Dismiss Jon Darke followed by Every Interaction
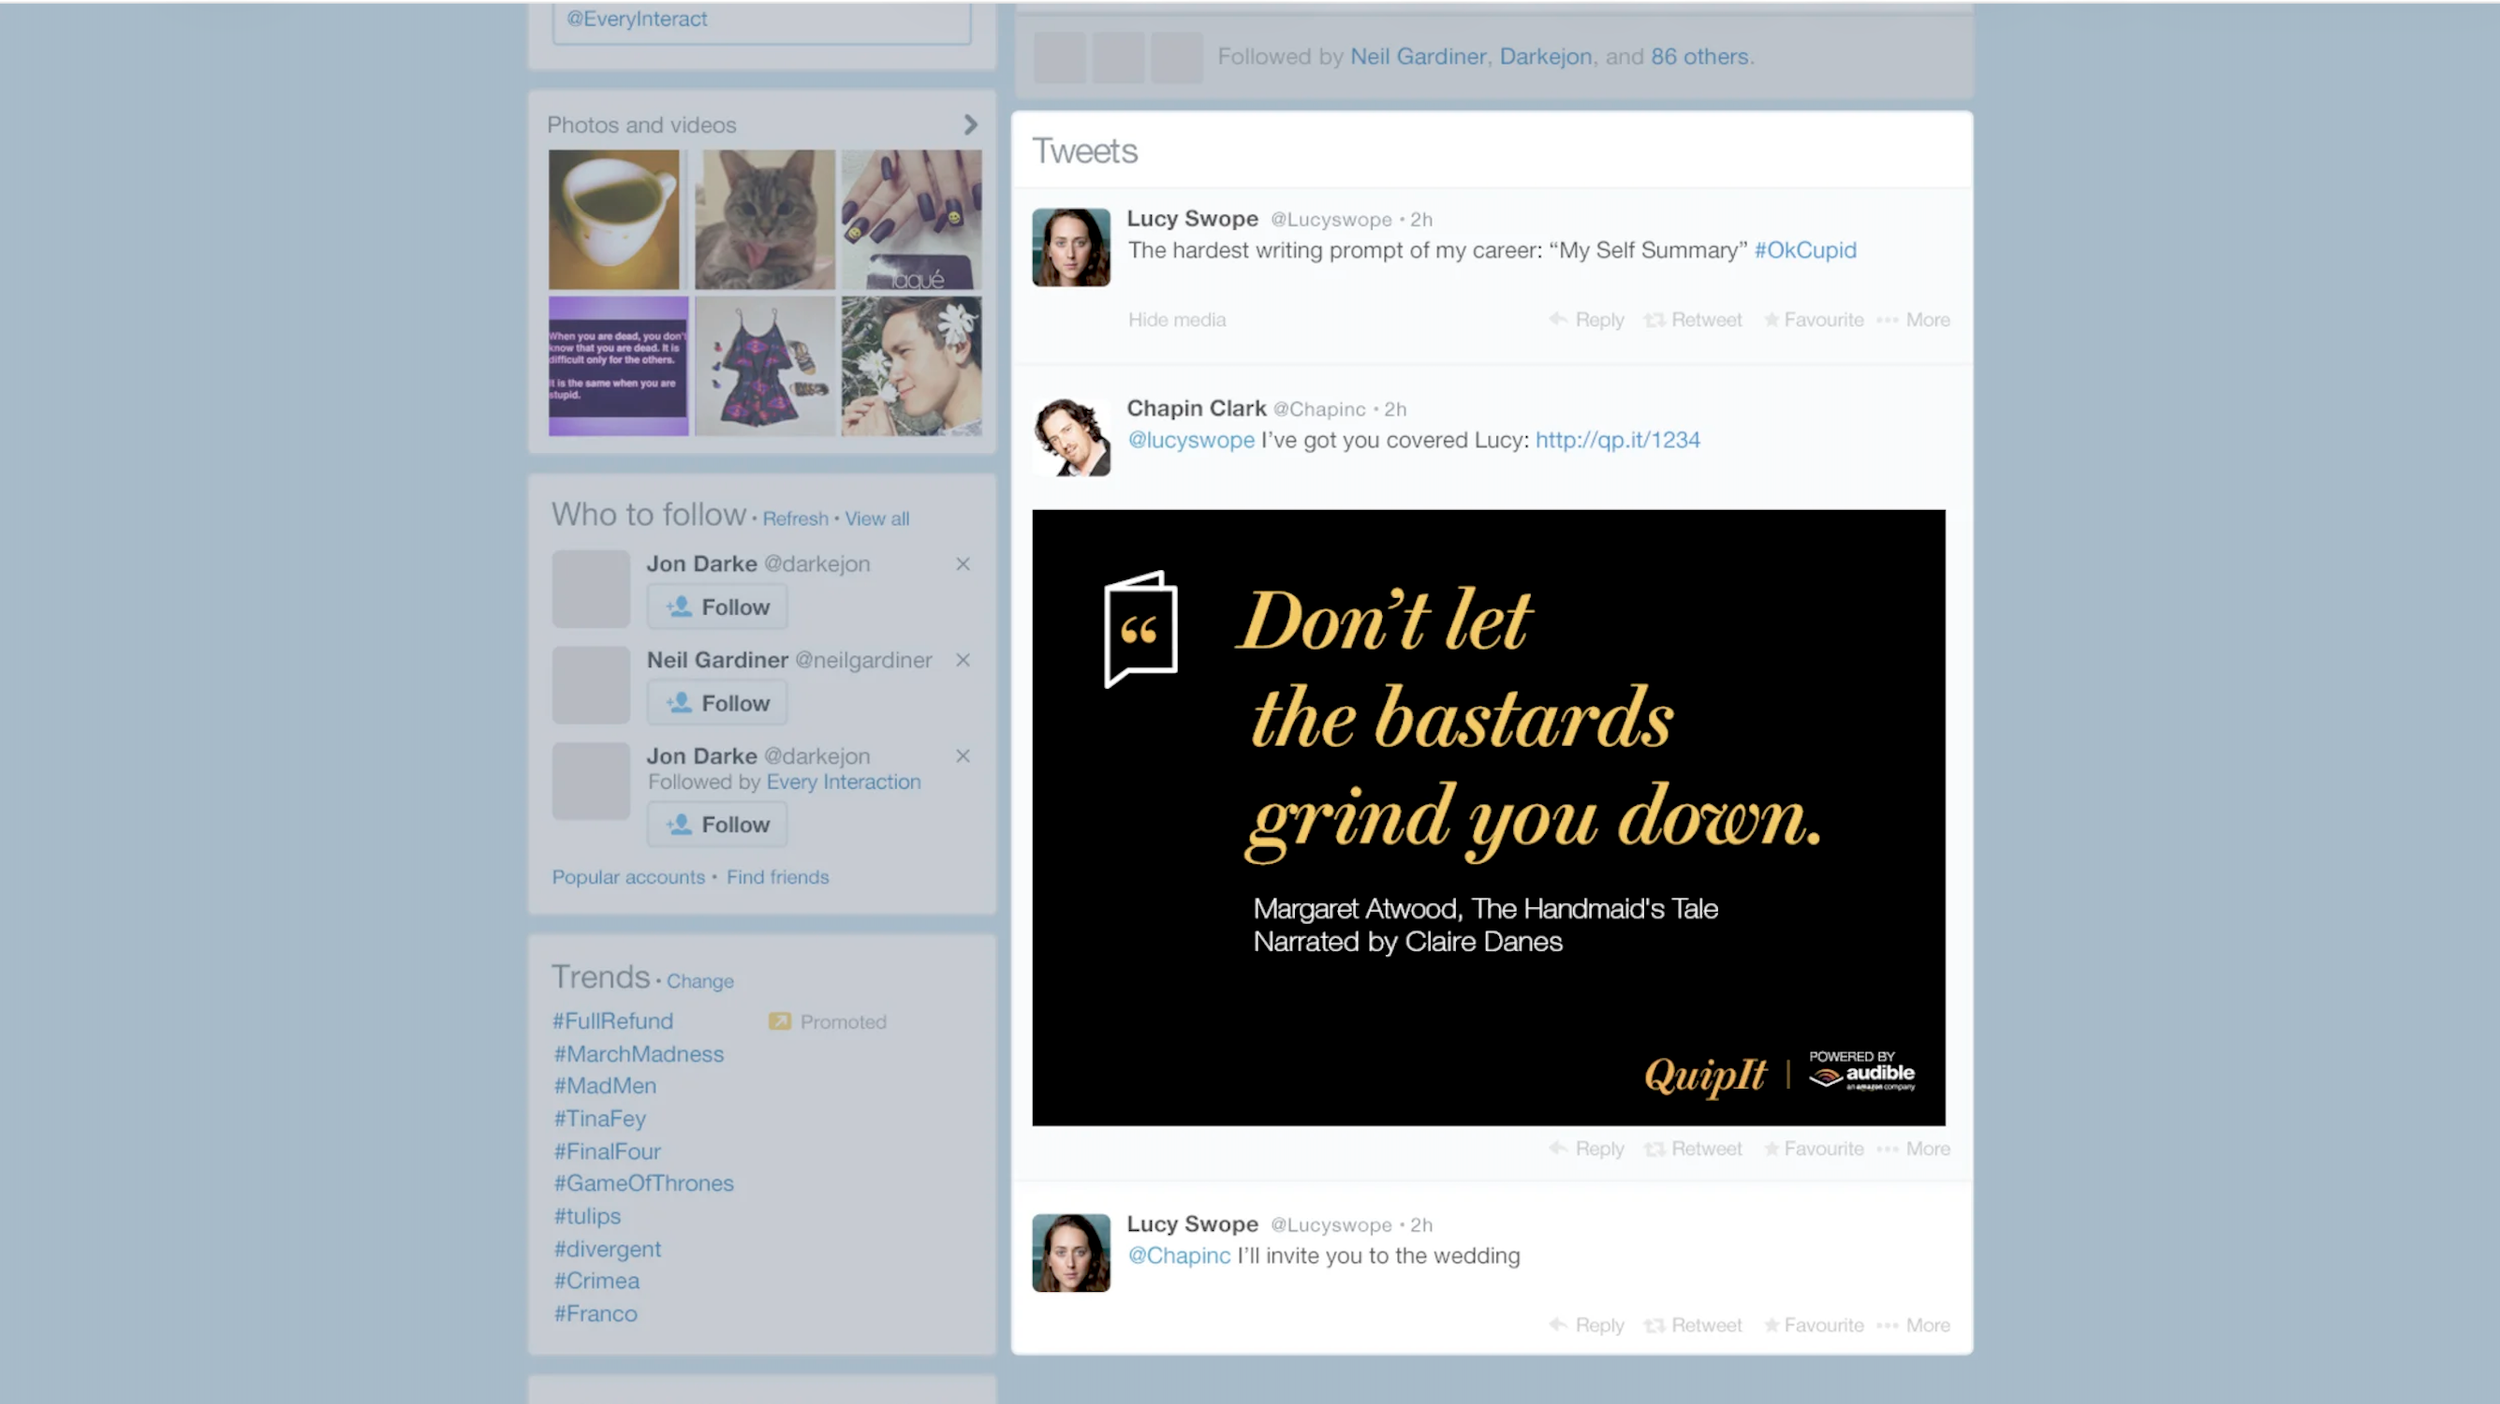The image size is (2500, 1404). [963, 756]
